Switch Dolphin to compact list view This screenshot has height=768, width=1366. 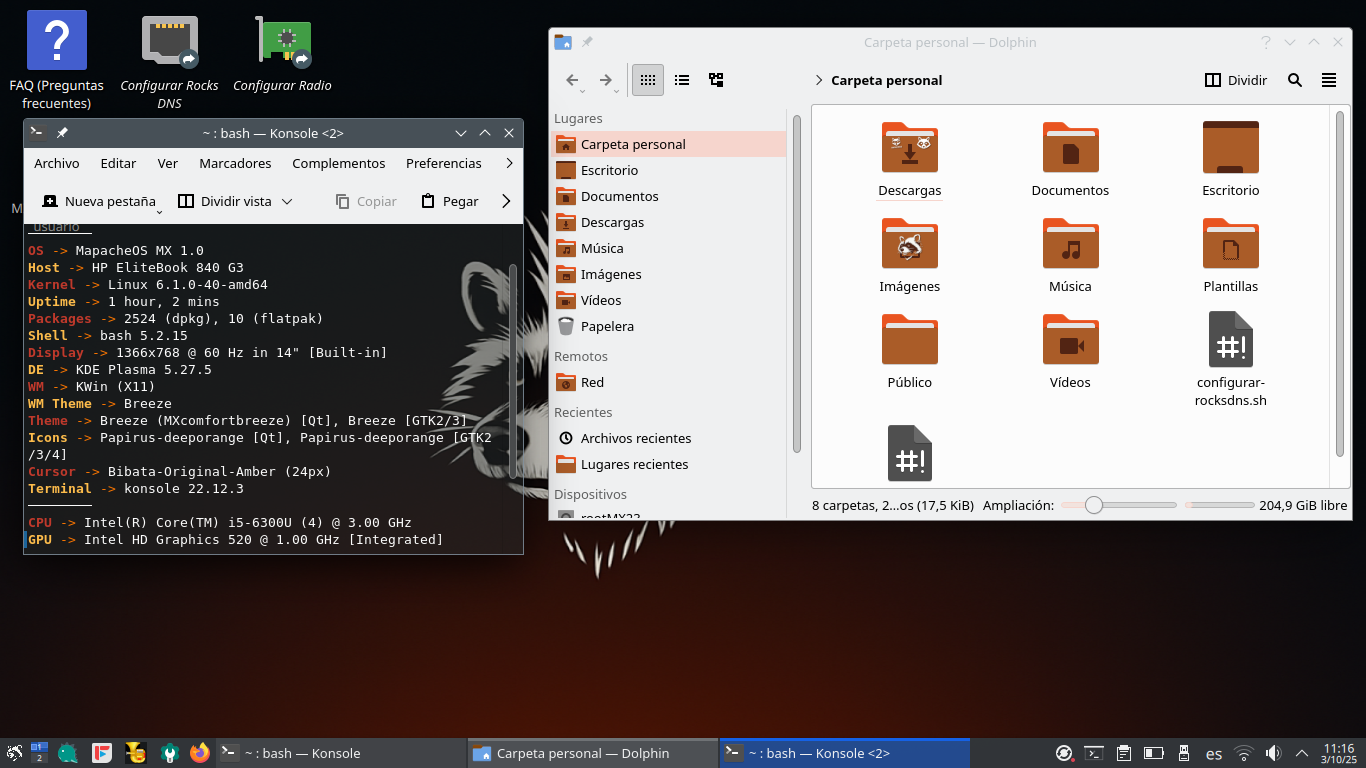click(x=682, y=80)
